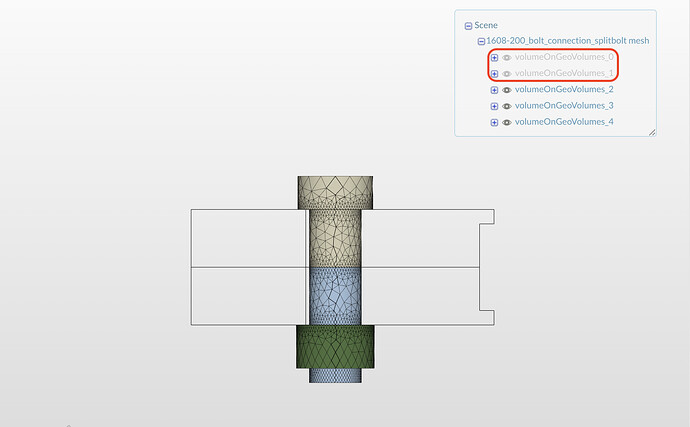Select volumeOnGeoVolumes_2 label
Image resolution: width=690 pixels, height=427 pixels.
[x=564, y=90]
